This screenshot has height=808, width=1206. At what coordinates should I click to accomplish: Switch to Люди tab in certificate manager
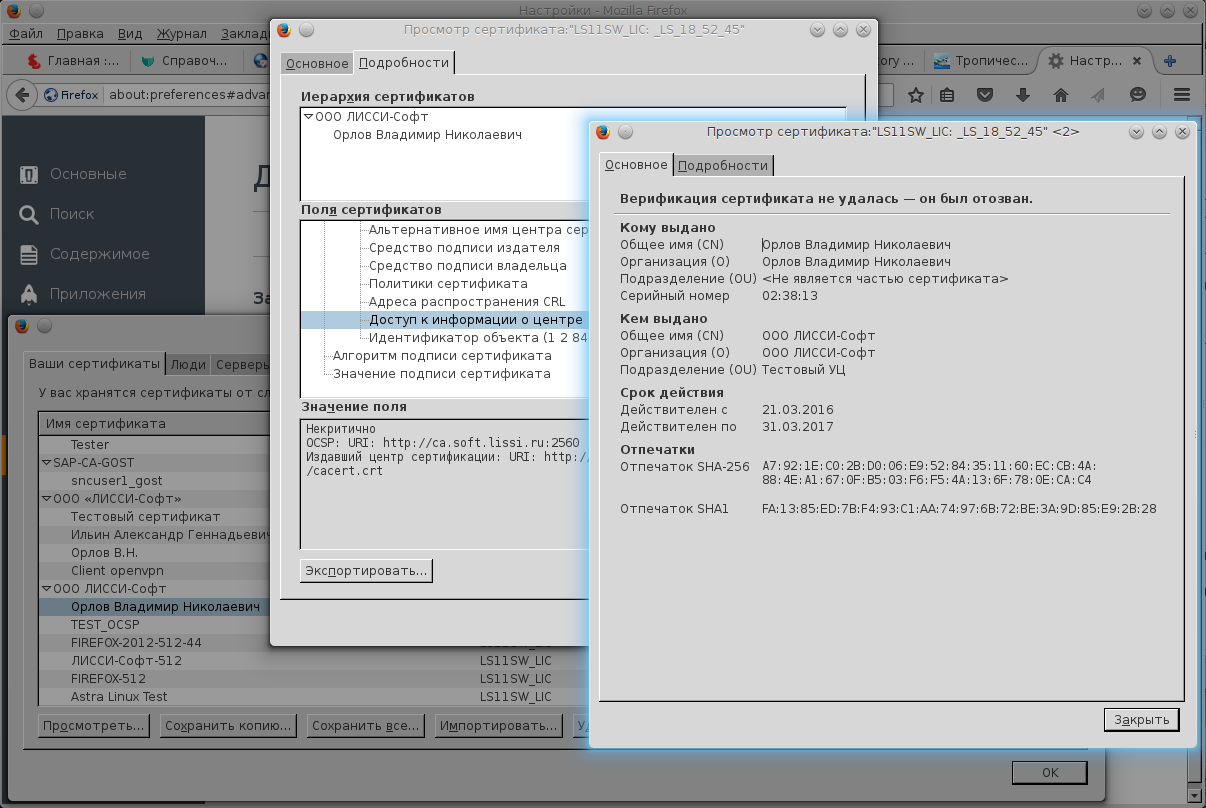click(x=188, y=364)
